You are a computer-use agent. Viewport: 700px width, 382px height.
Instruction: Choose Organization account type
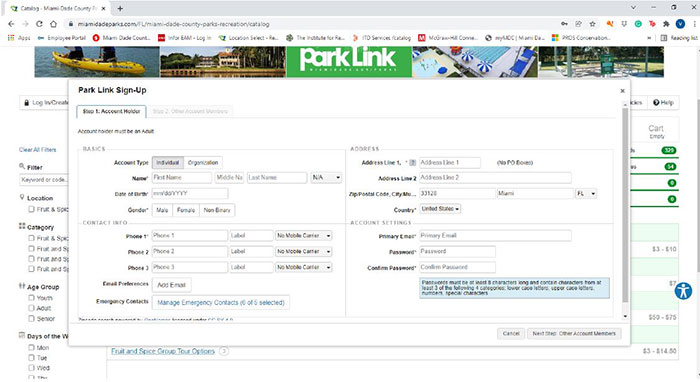coord(203,163)
